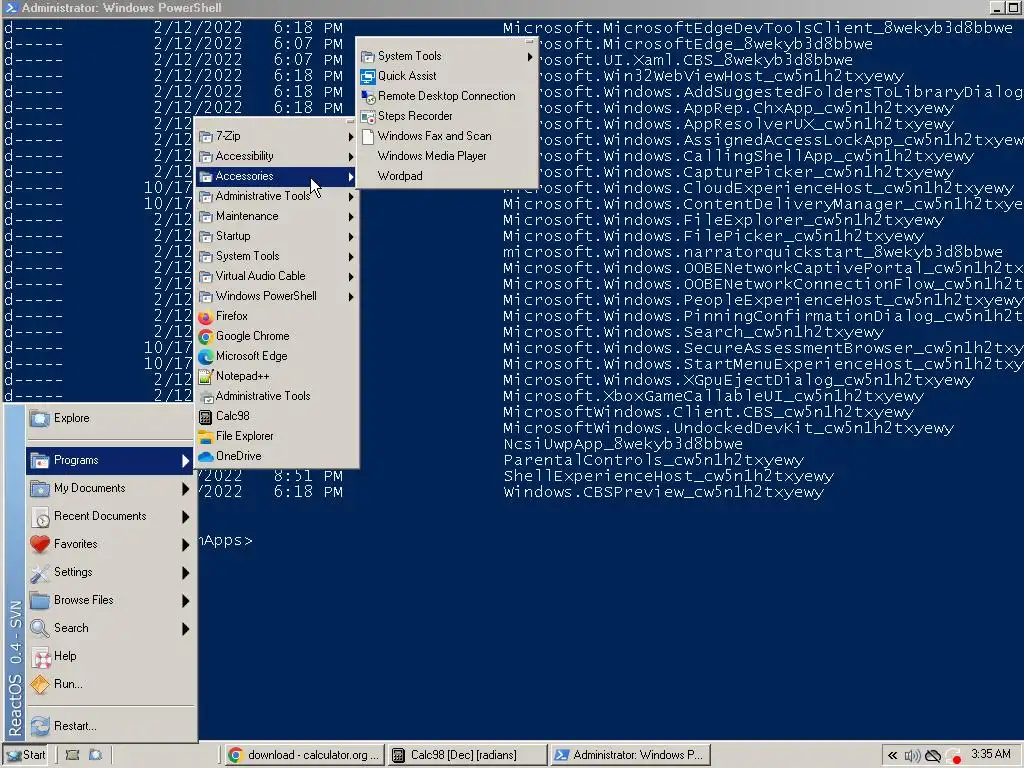This screenshot has height=768, width=1024.
Task: Minimize the PowerShell window
Action: 997,8
